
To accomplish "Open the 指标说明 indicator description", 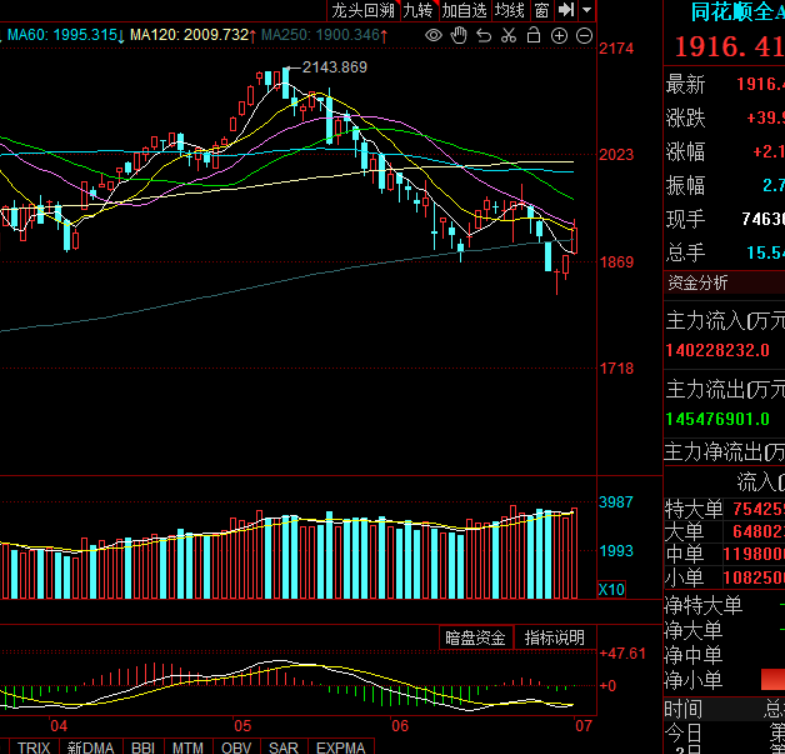I will pyautogui.click(x=554, y=638).
